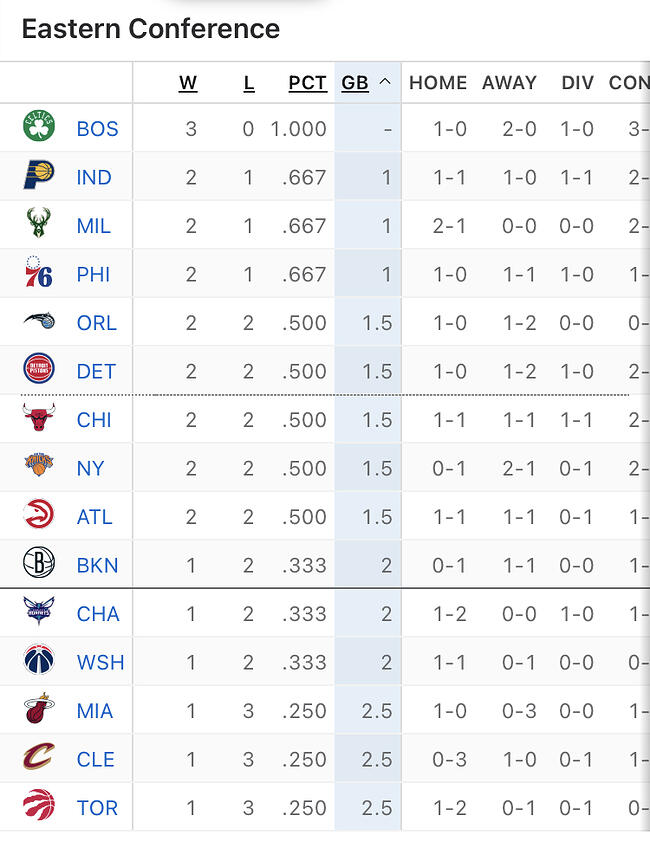Click the Milwaukee Bucks logo icon
Image resolution: width=650 pixels, height=848 pixels.
point(39,224)
